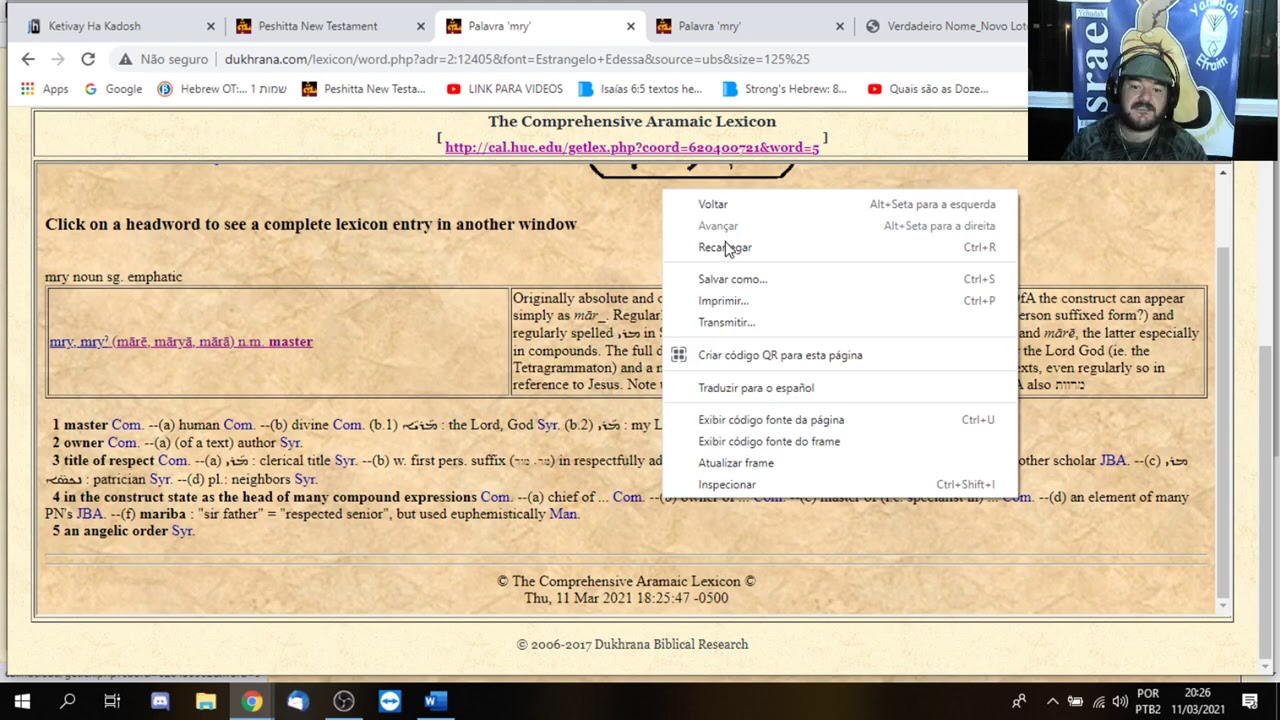Screen dimensions: 1280x720
Task: Click the taskbar search magnifier icon
Action: pyautogui.click(x=68, y=701)
